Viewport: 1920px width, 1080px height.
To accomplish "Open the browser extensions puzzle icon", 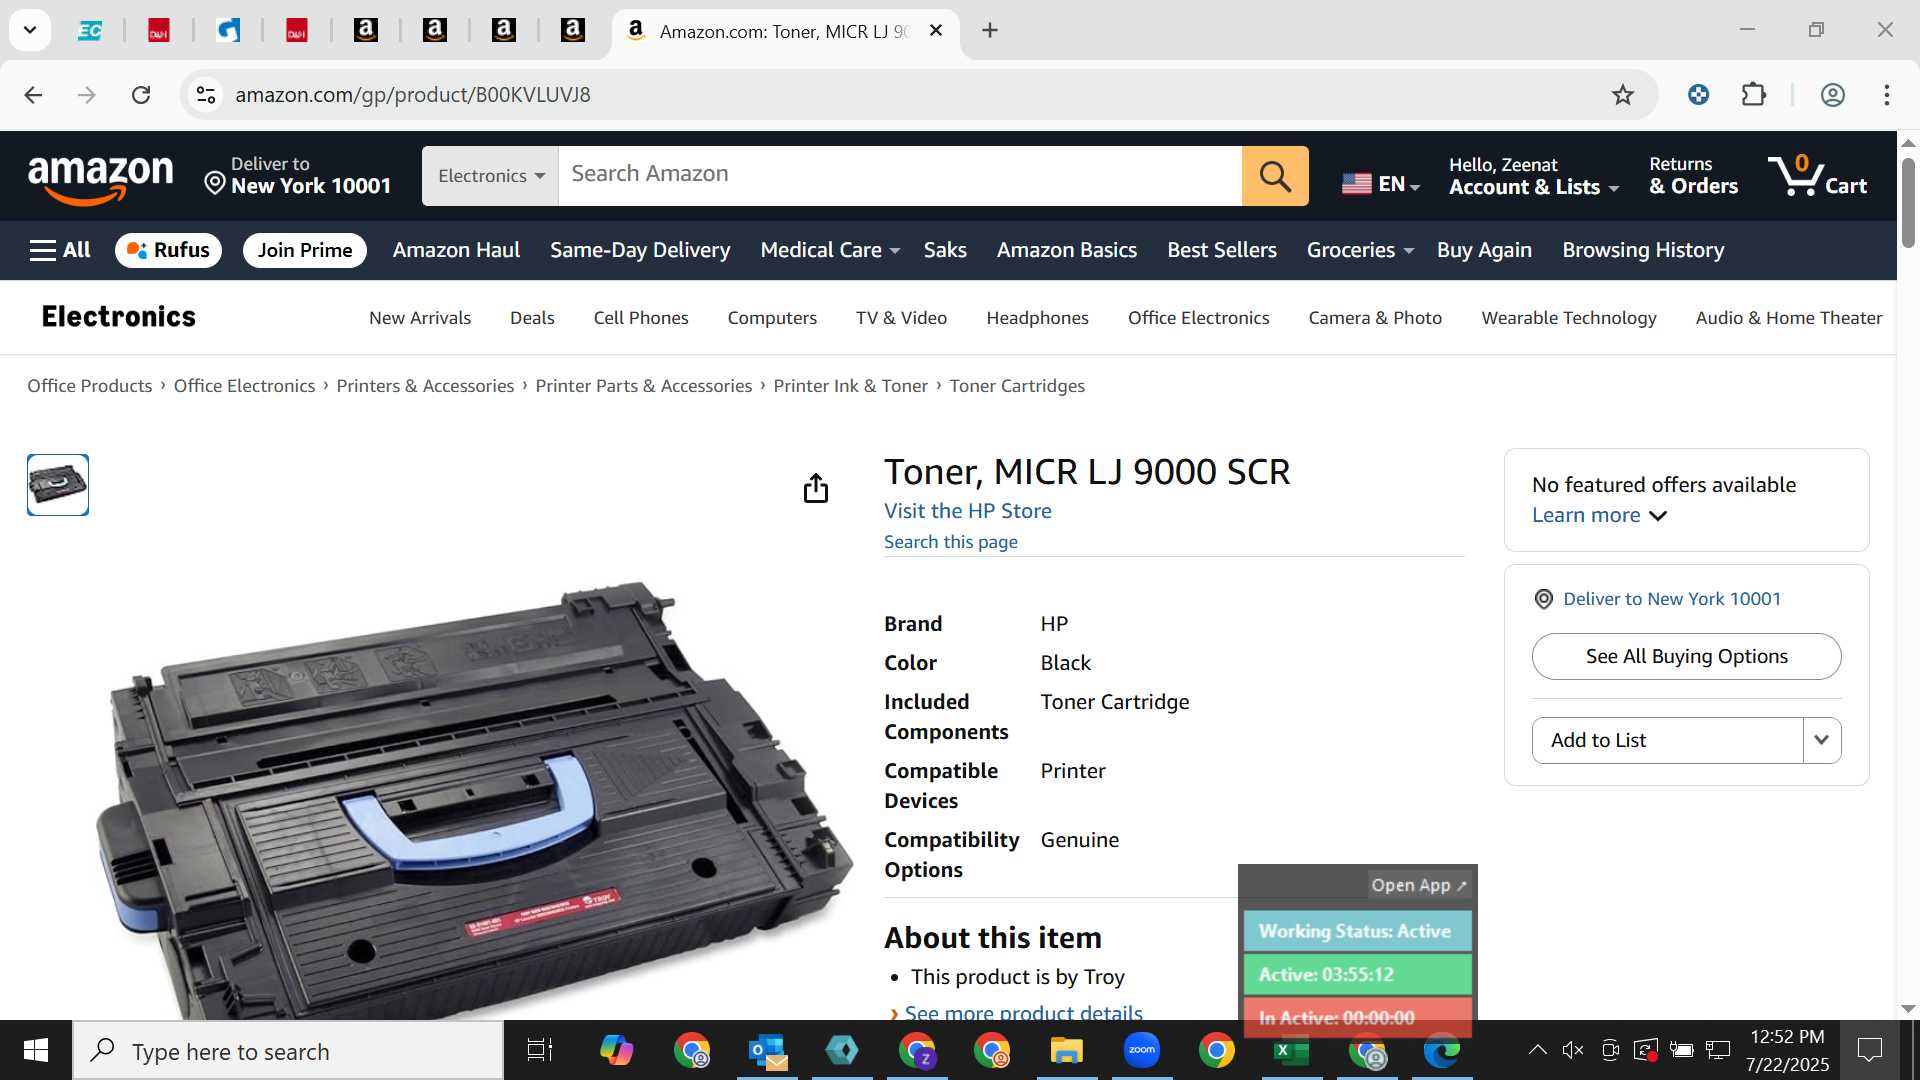I will pyautogui.click(x=1754, y=95).
